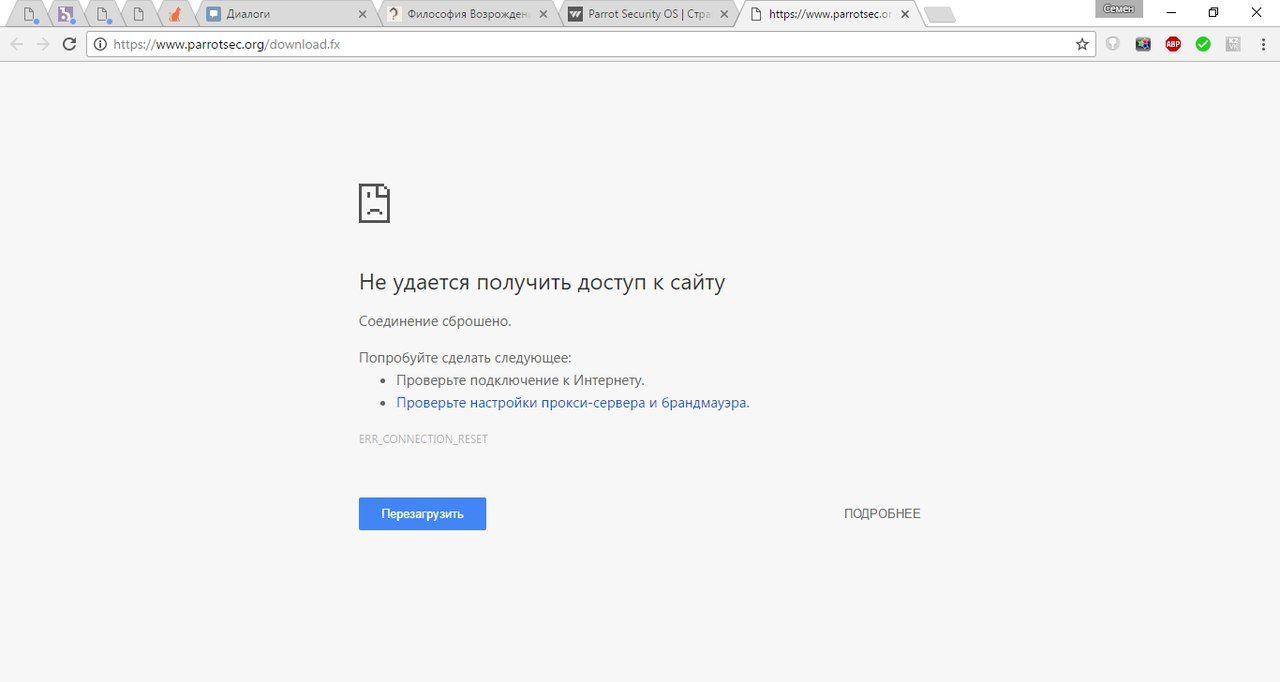Image resolution: width=1280 pixels, height=682 pixels.
Task: Expand details with ПОДРОБНЕЕ
Action: [x=881, y=514]
